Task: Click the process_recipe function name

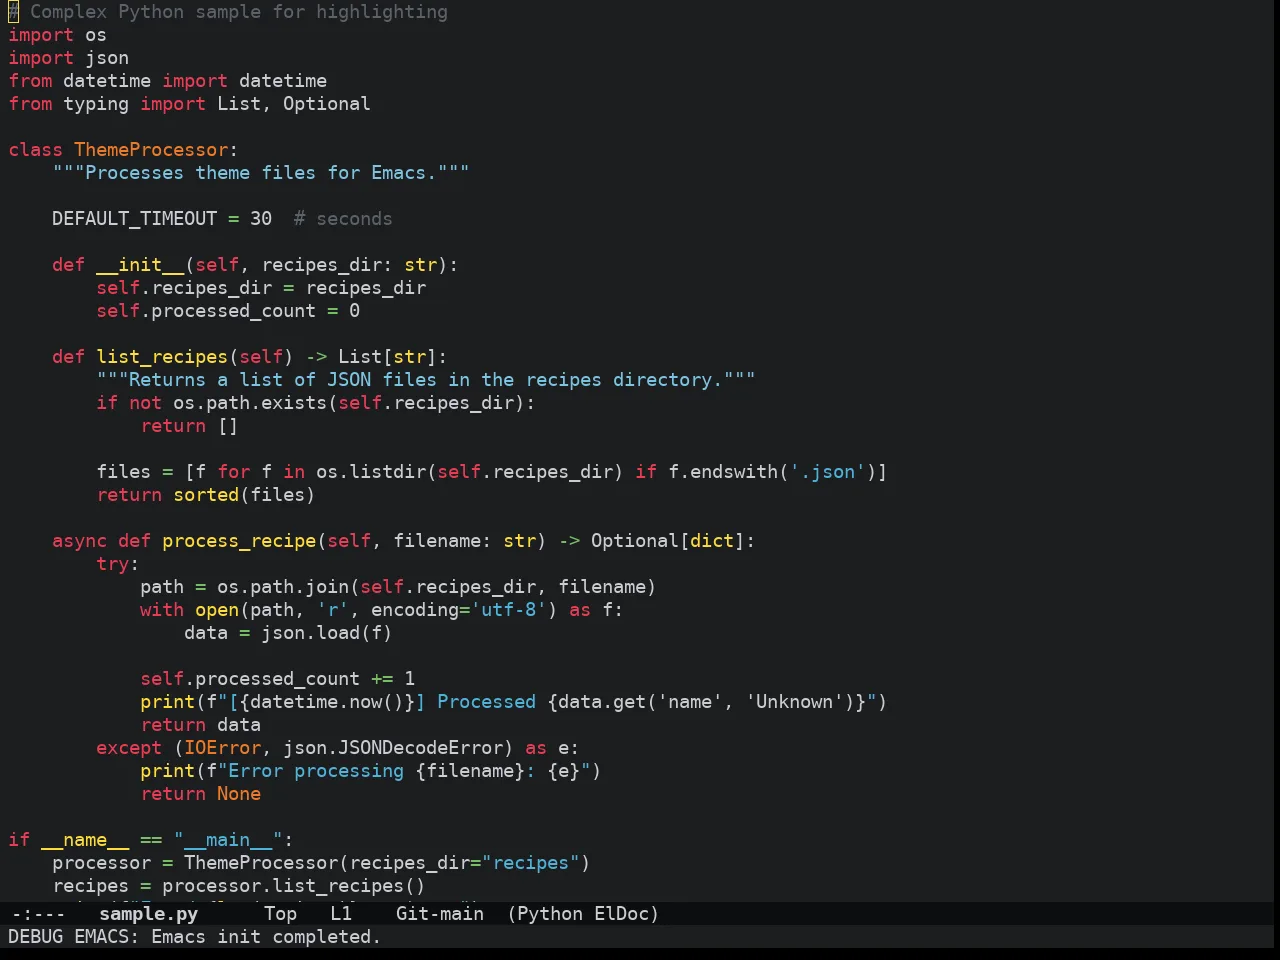Action: tap(239, 541)
